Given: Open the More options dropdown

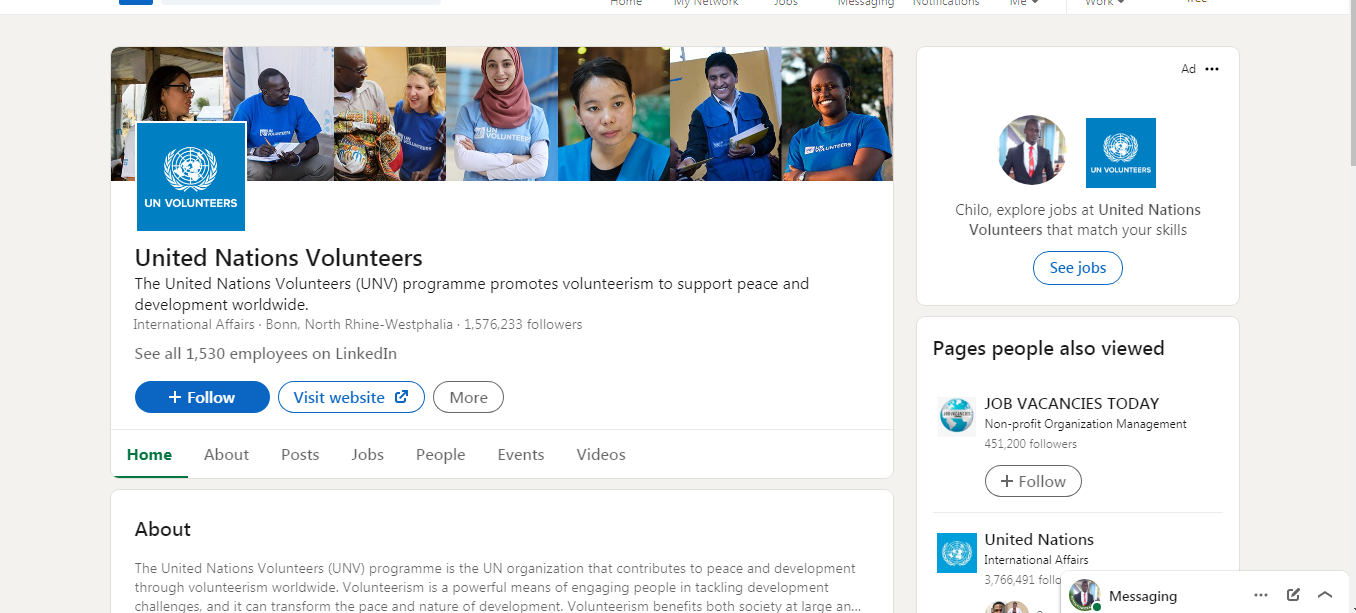Looking at the screenshot, I should [x=468, y=397].
